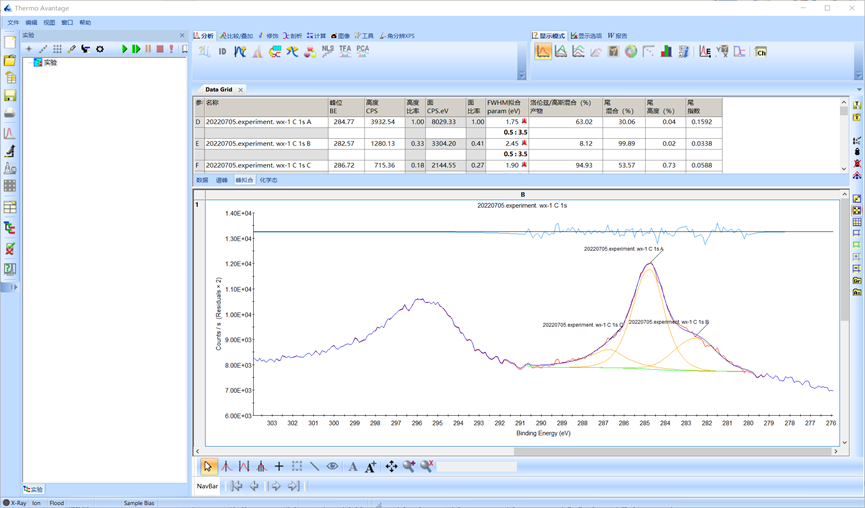Click the peak ID icon in analysis ribbon
865x508 pixels.
[x=222, y=51]
